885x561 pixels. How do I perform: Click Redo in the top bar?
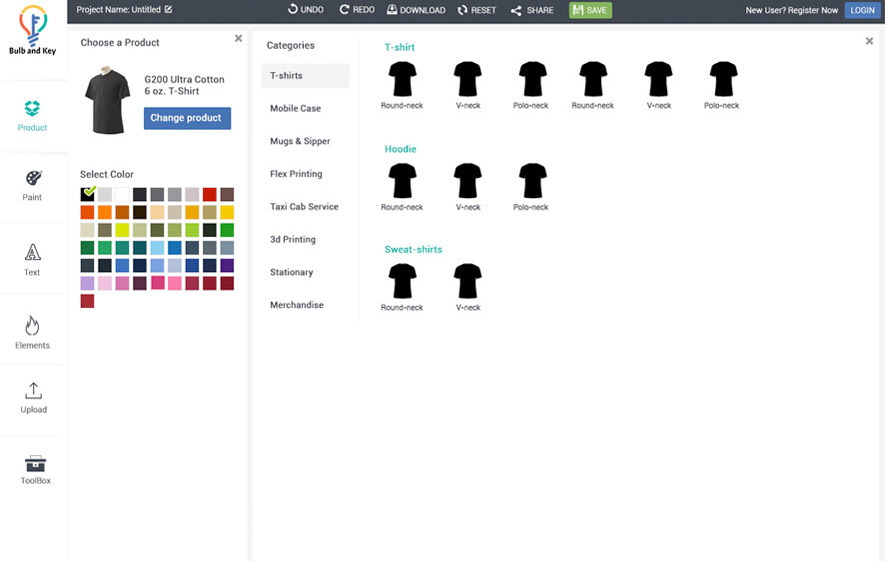click(357, 10)
